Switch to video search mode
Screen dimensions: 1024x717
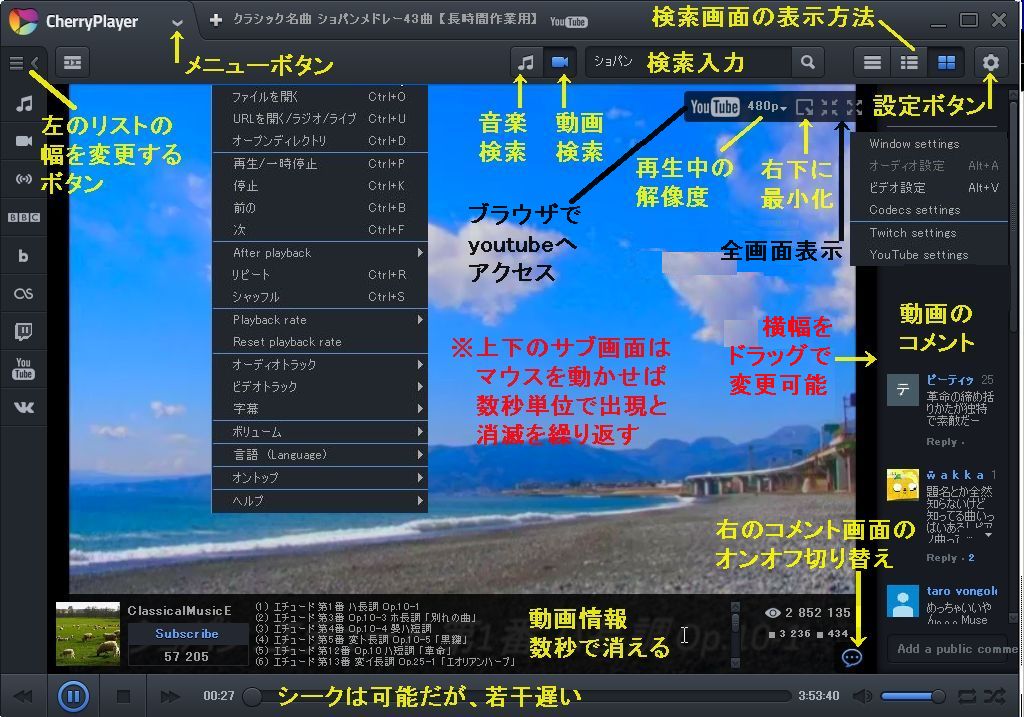pos(560,63)
